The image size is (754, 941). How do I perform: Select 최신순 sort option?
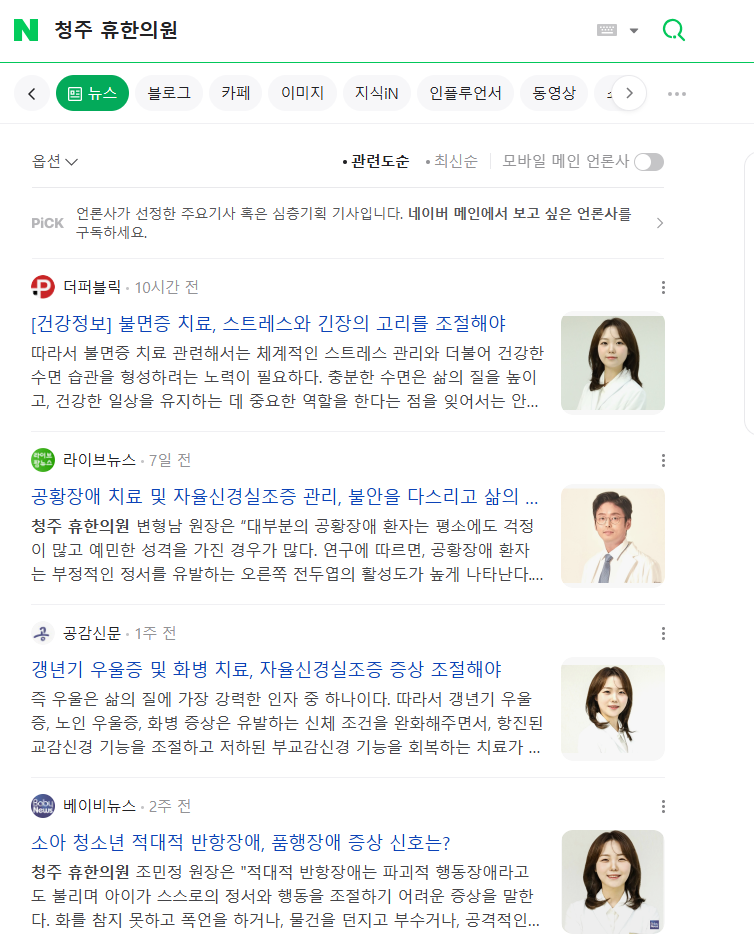(451, 161)
